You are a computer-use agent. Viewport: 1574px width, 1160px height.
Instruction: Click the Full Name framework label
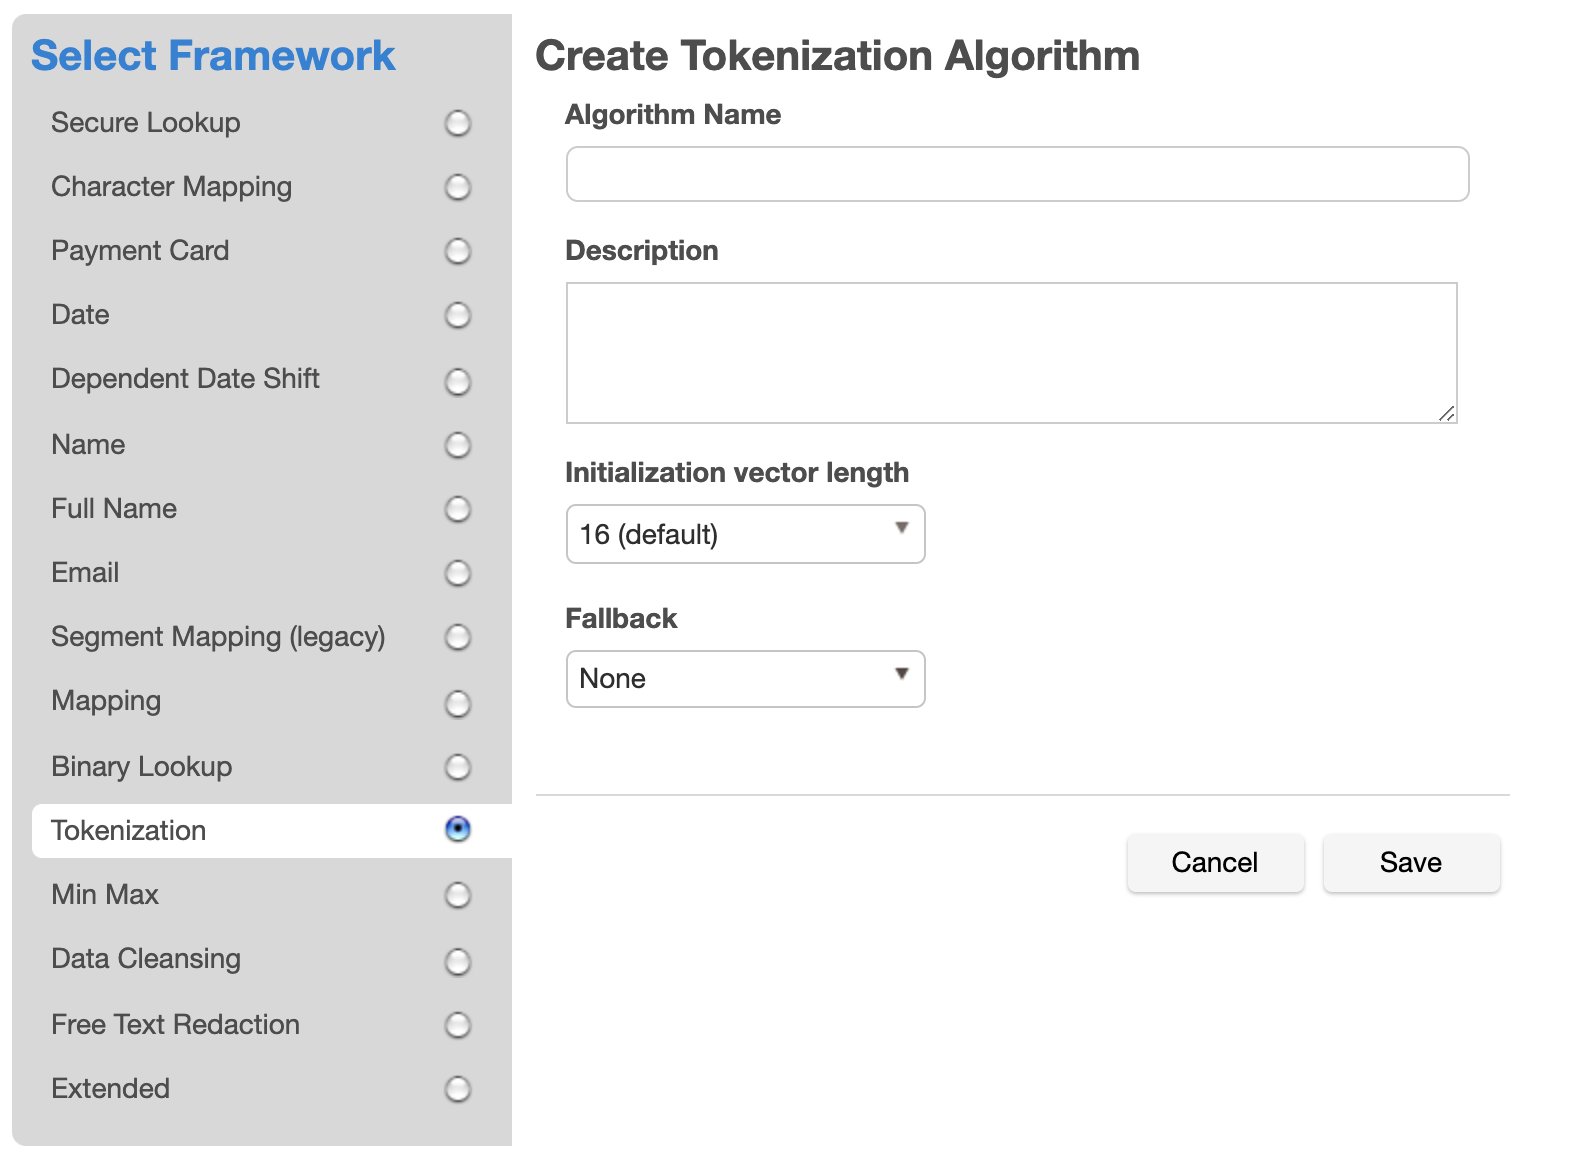(114, 509)
